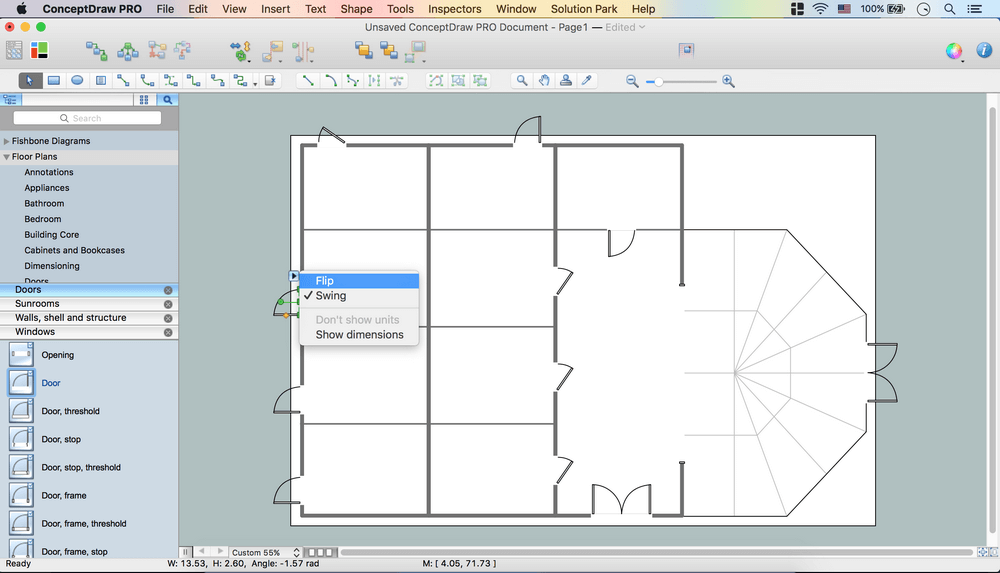Select the rectangle shape tool
Screen dimensions: 1000x573
[54, 81]
